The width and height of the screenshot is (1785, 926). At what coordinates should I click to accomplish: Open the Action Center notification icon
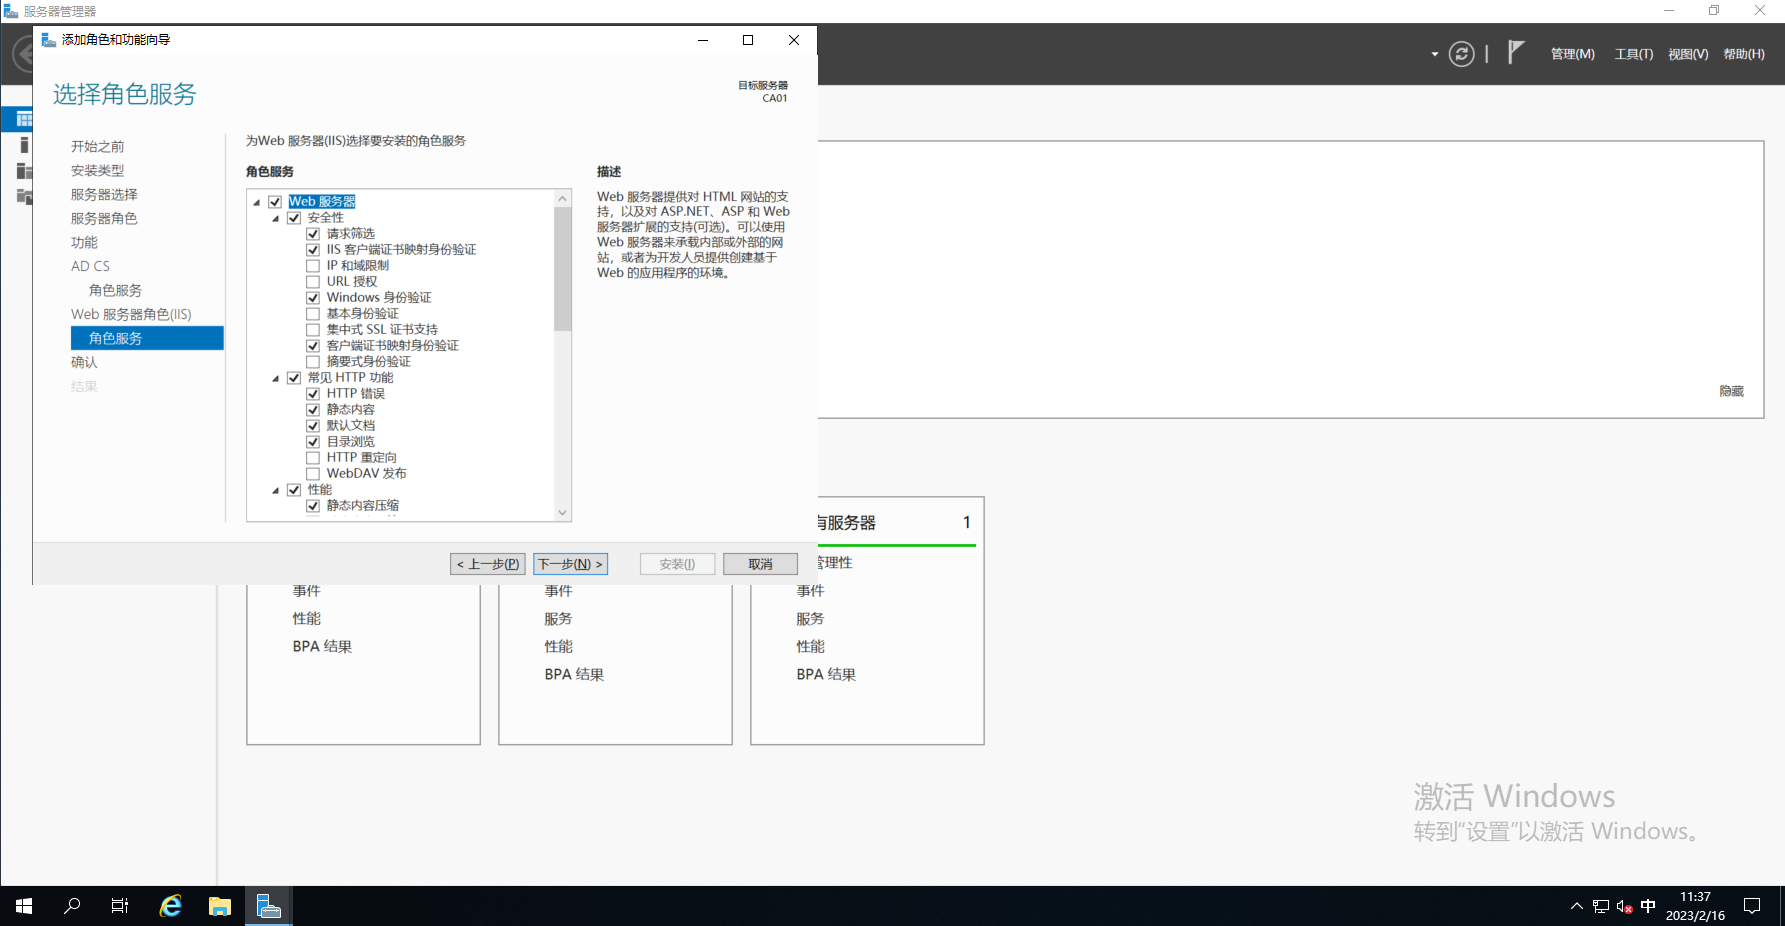click(x=1752, y=906)
